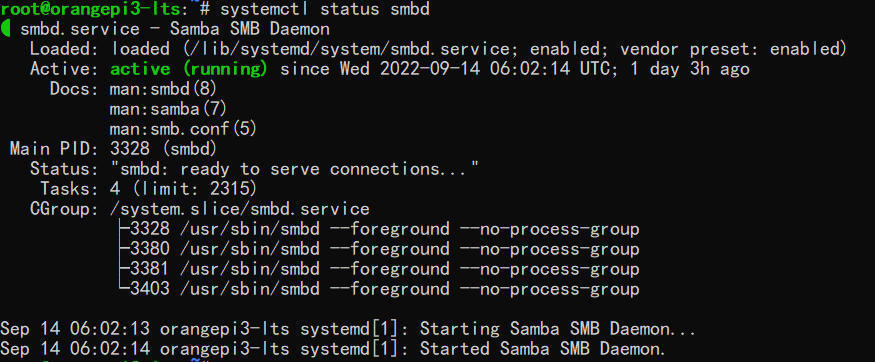This screenshot has width=875, height=362.
Task: Click the 'ready to serve connections' status message
Action: (295, 169)
